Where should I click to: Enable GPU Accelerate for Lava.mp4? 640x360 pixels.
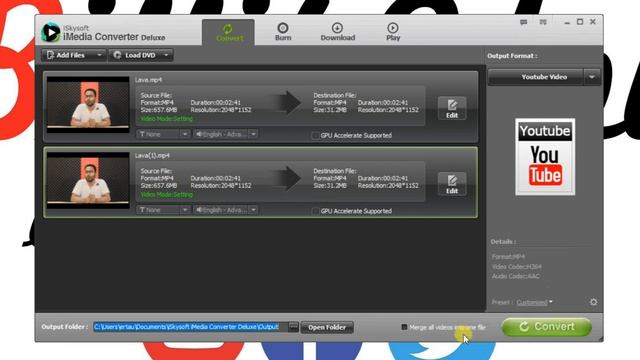tap(315, 136)
